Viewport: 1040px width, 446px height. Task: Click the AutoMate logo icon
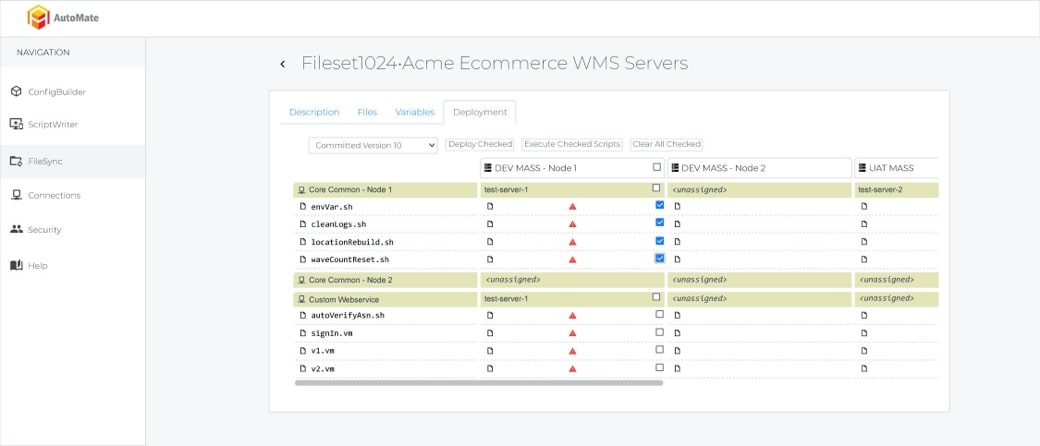[38, 17]
